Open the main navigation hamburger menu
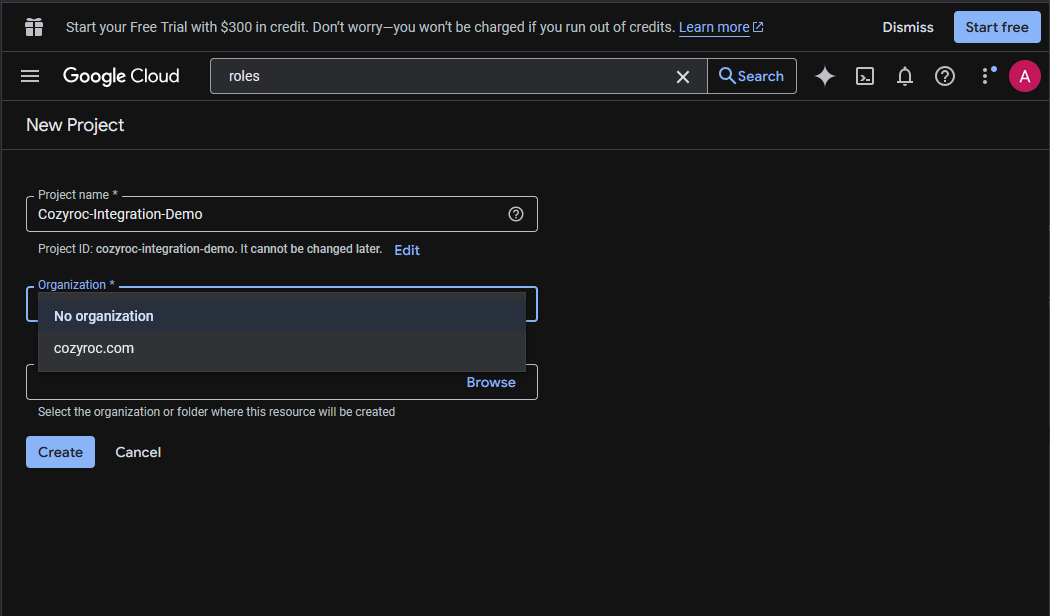This screenshot has height=616, width=1050. coord(30,76)
